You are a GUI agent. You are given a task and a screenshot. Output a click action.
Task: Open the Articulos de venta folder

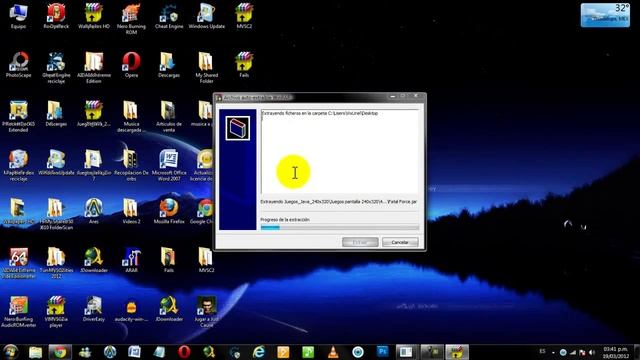point(169,117)
